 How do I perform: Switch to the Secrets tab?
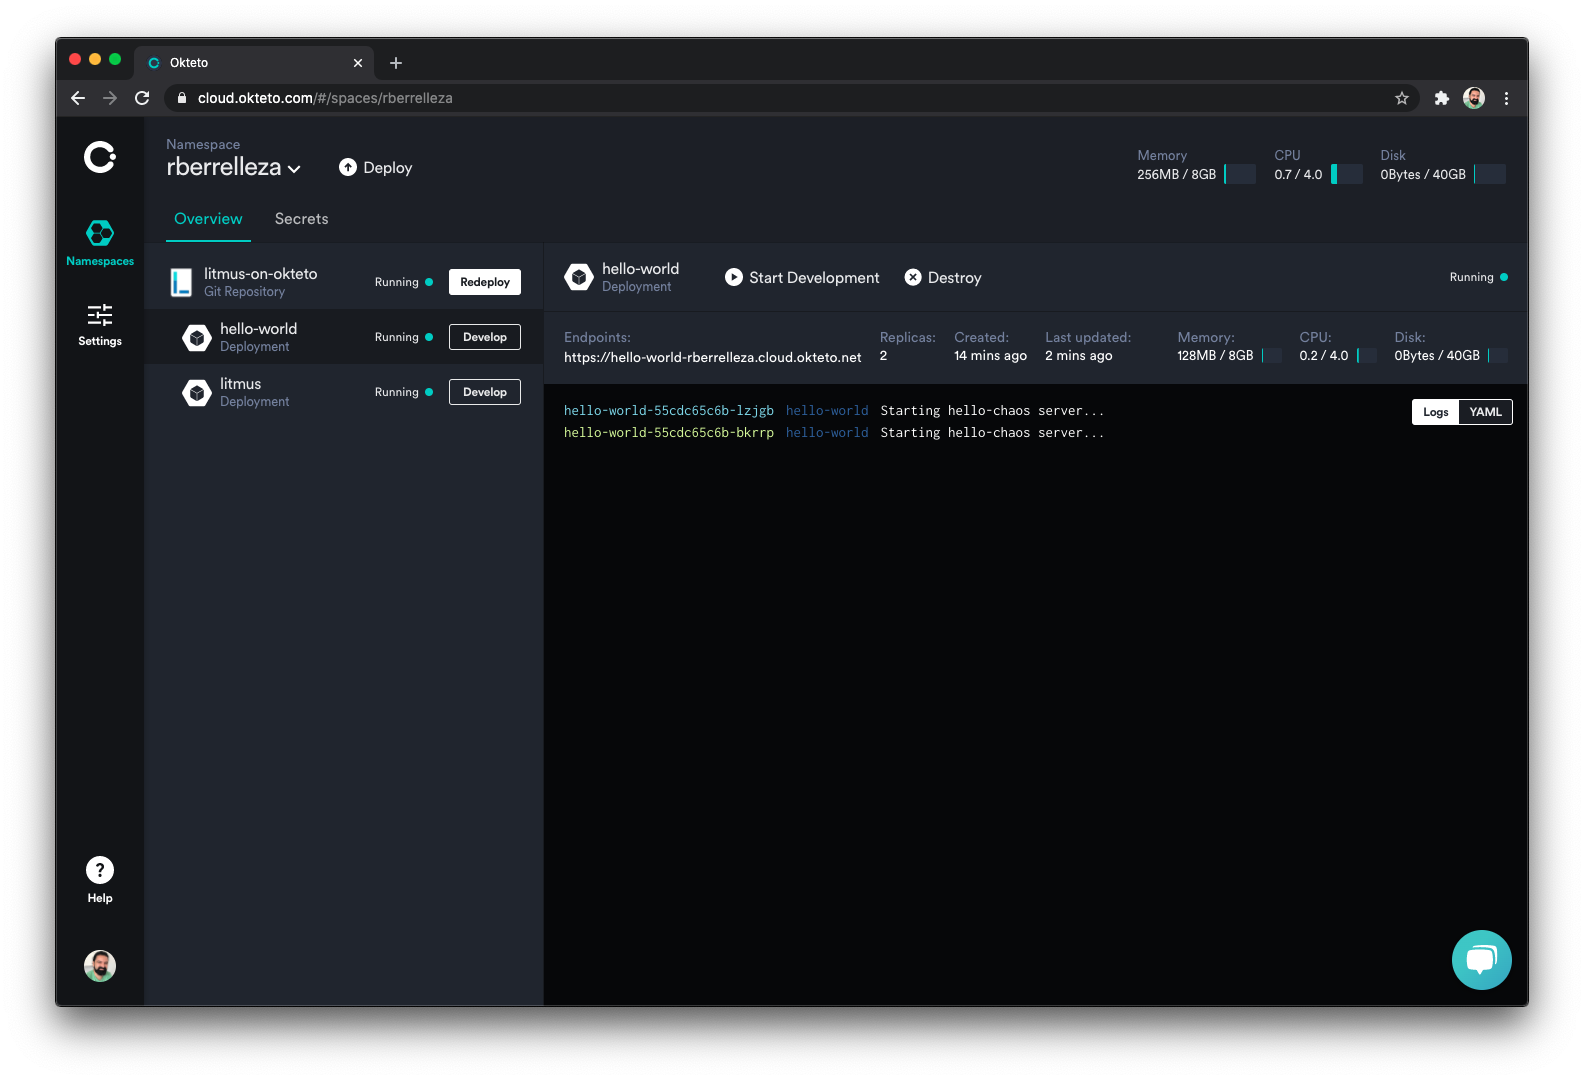coord(302,219)
